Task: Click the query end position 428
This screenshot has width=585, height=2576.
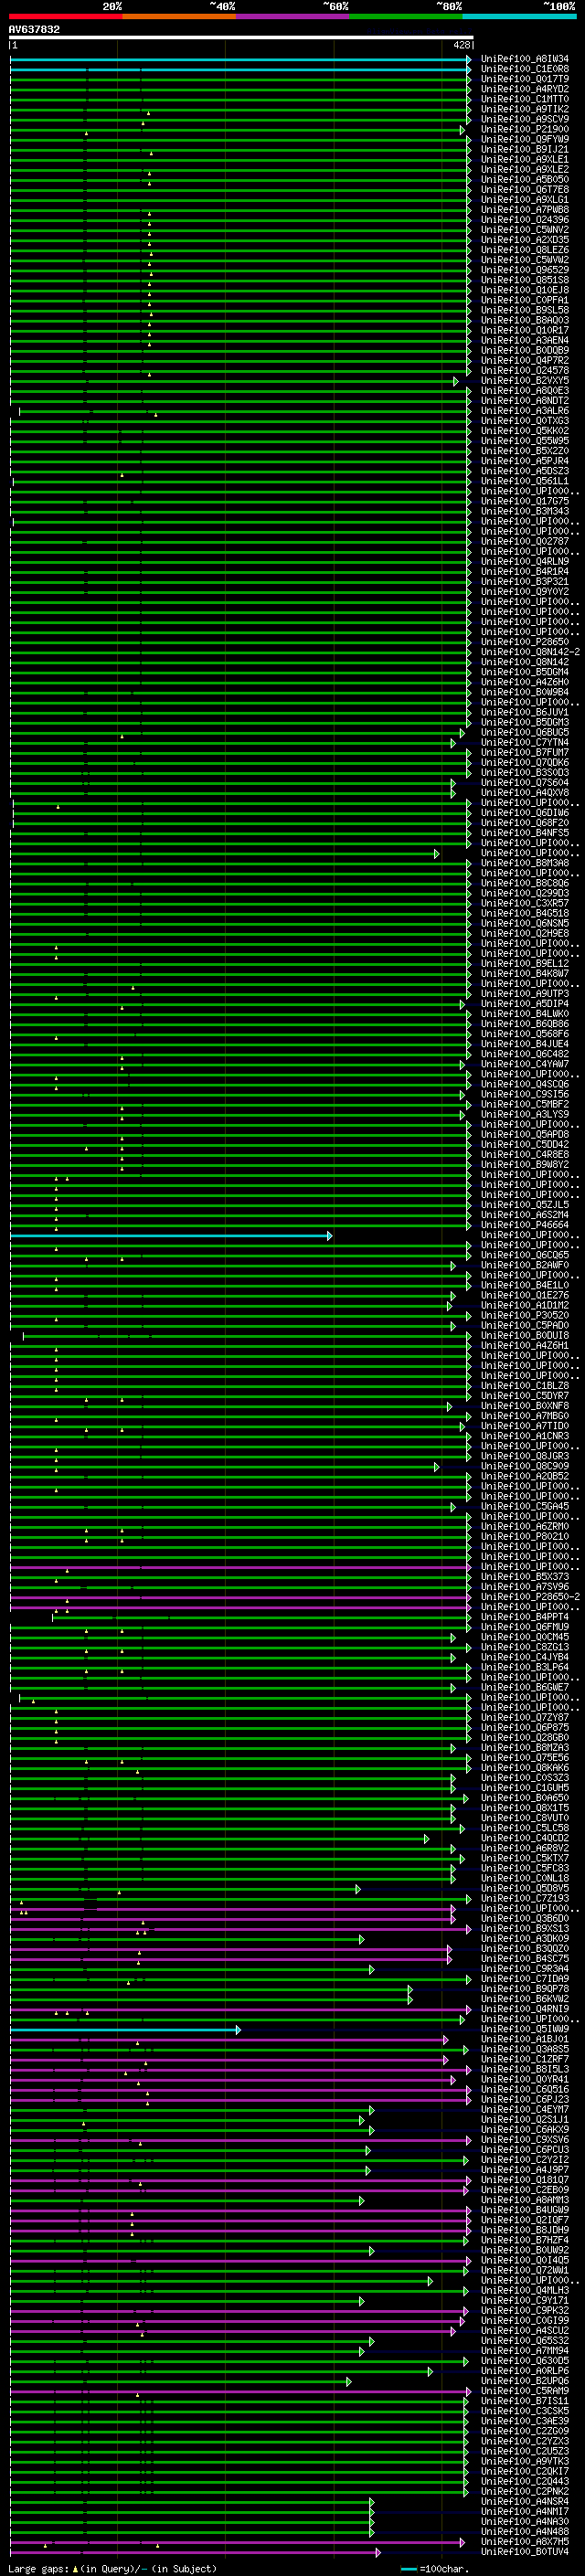Action: pyautogui.click(x=462, y=45)
